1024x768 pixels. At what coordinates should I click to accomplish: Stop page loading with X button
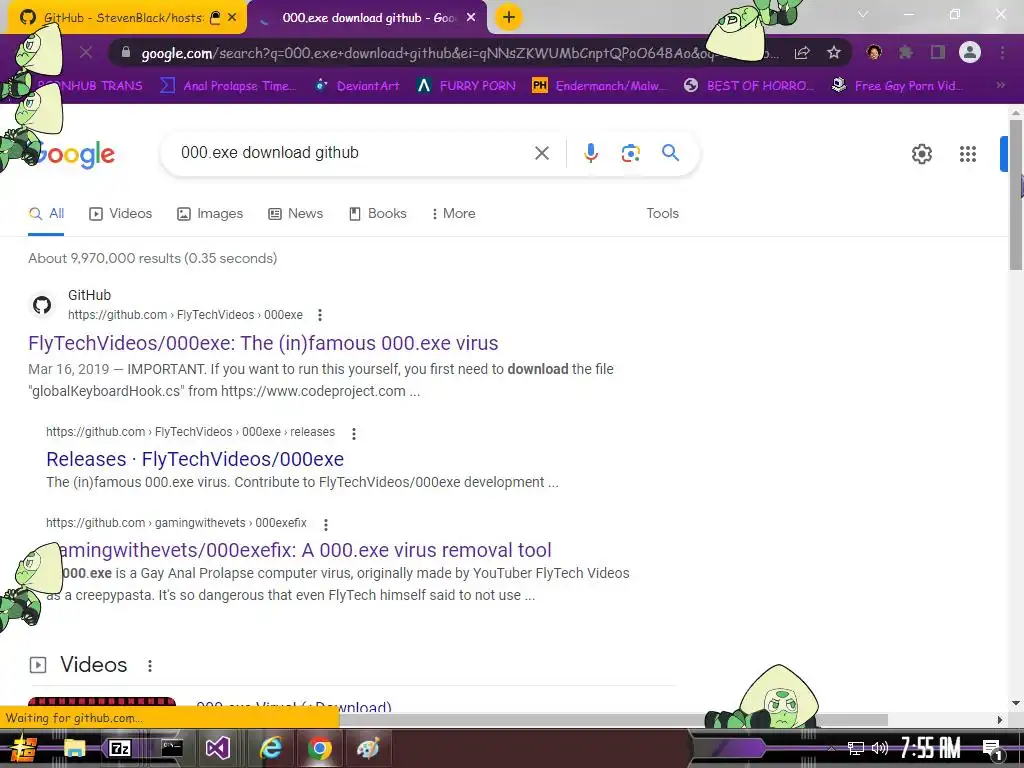tap(86, 52)
